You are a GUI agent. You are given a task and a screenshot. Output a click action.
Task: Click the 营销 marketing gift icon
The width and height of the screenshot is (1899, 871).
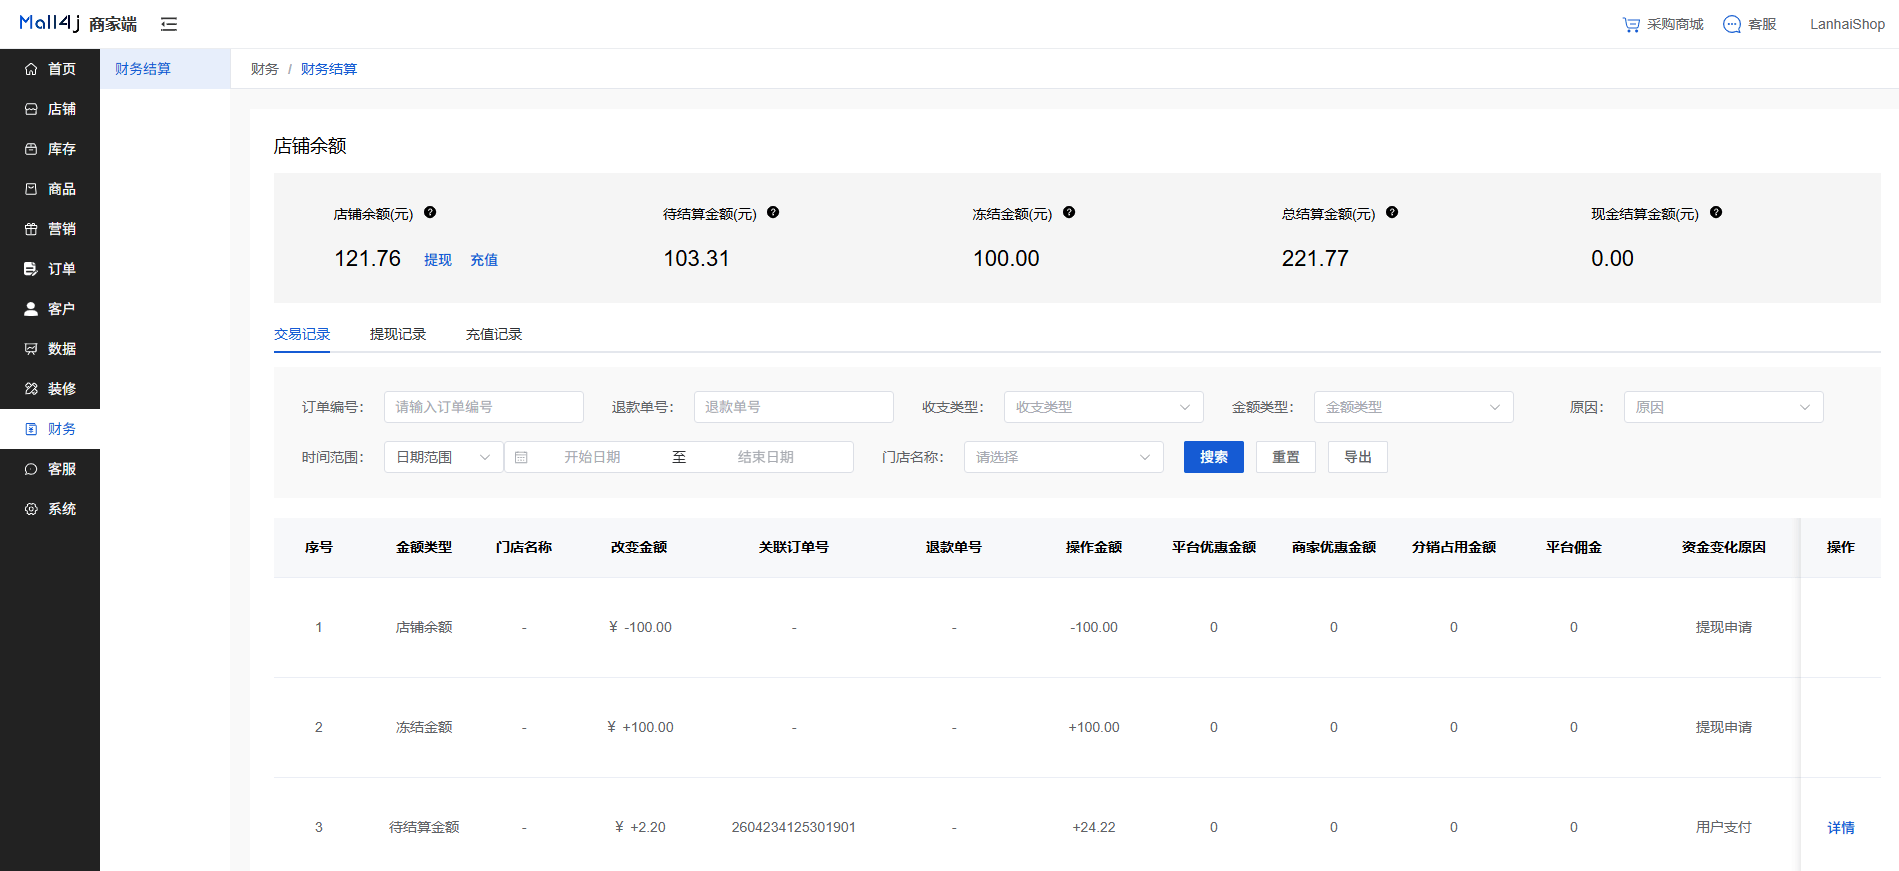[31, 229]
